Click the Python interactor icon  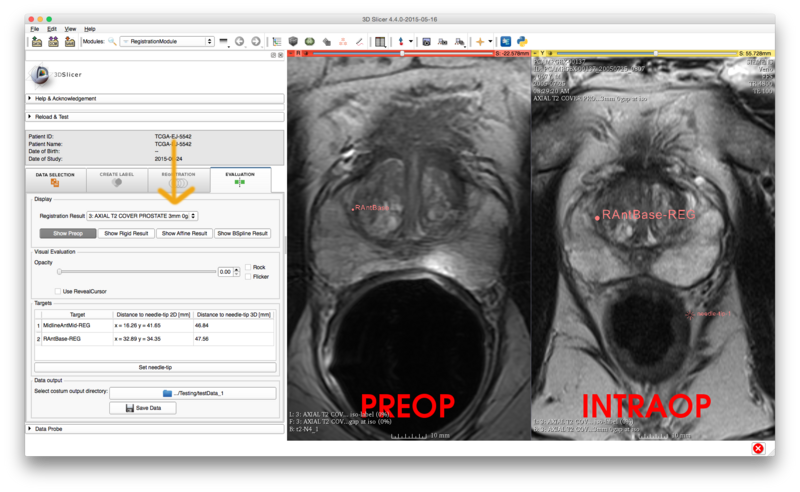522,42
